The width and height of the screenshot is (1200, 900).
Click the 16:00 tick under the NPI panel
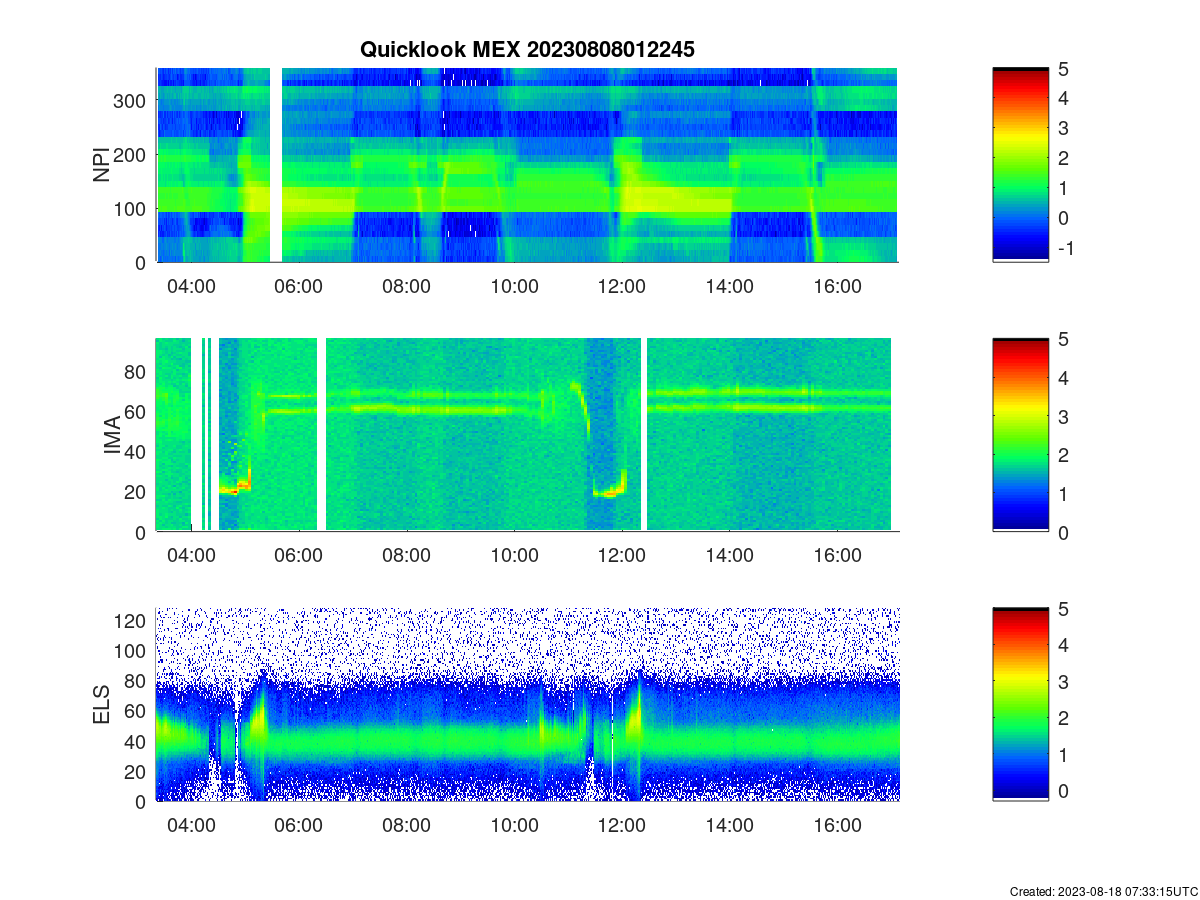coord(838,286)
